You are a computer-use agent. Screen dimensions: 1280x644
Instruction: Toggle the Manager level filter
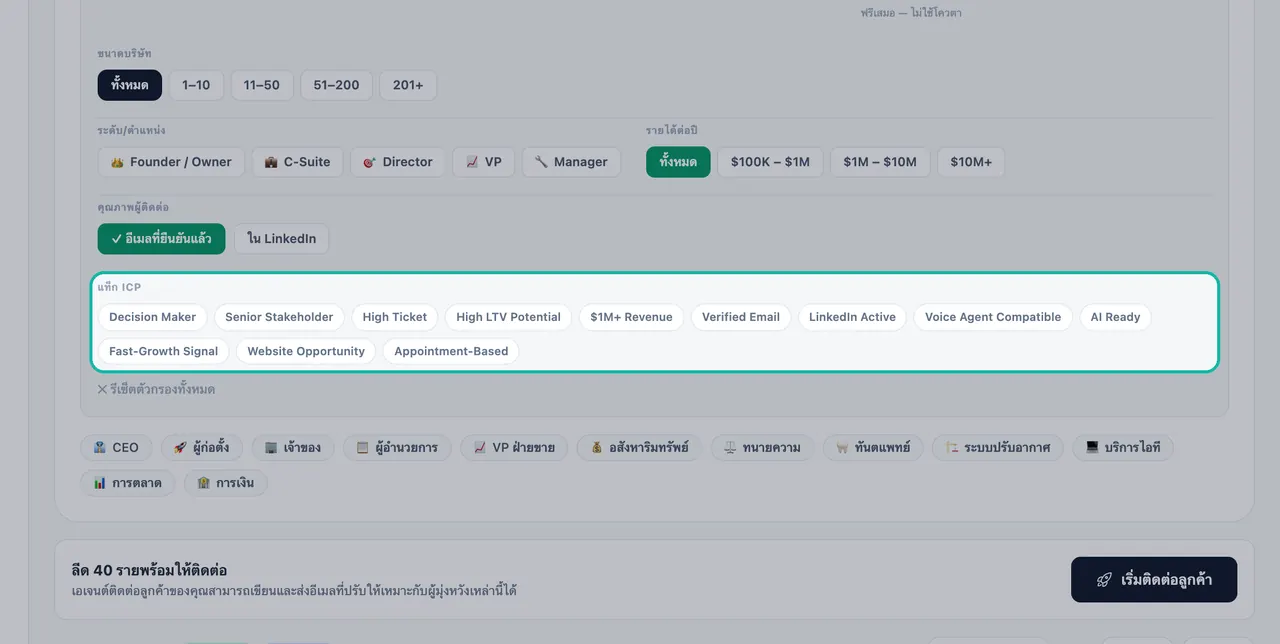pos(571,162)
